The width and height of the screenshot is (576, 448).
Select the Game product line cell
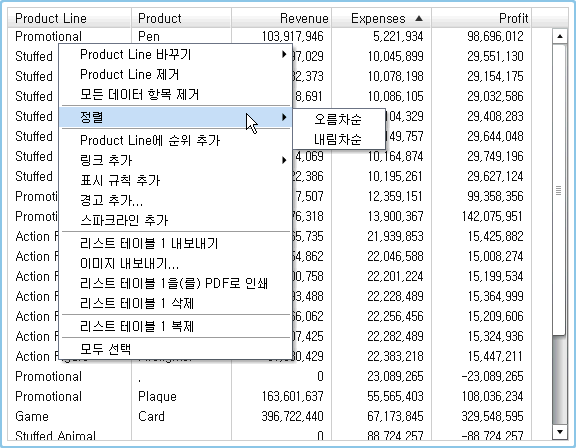click(x=32, y=416)
